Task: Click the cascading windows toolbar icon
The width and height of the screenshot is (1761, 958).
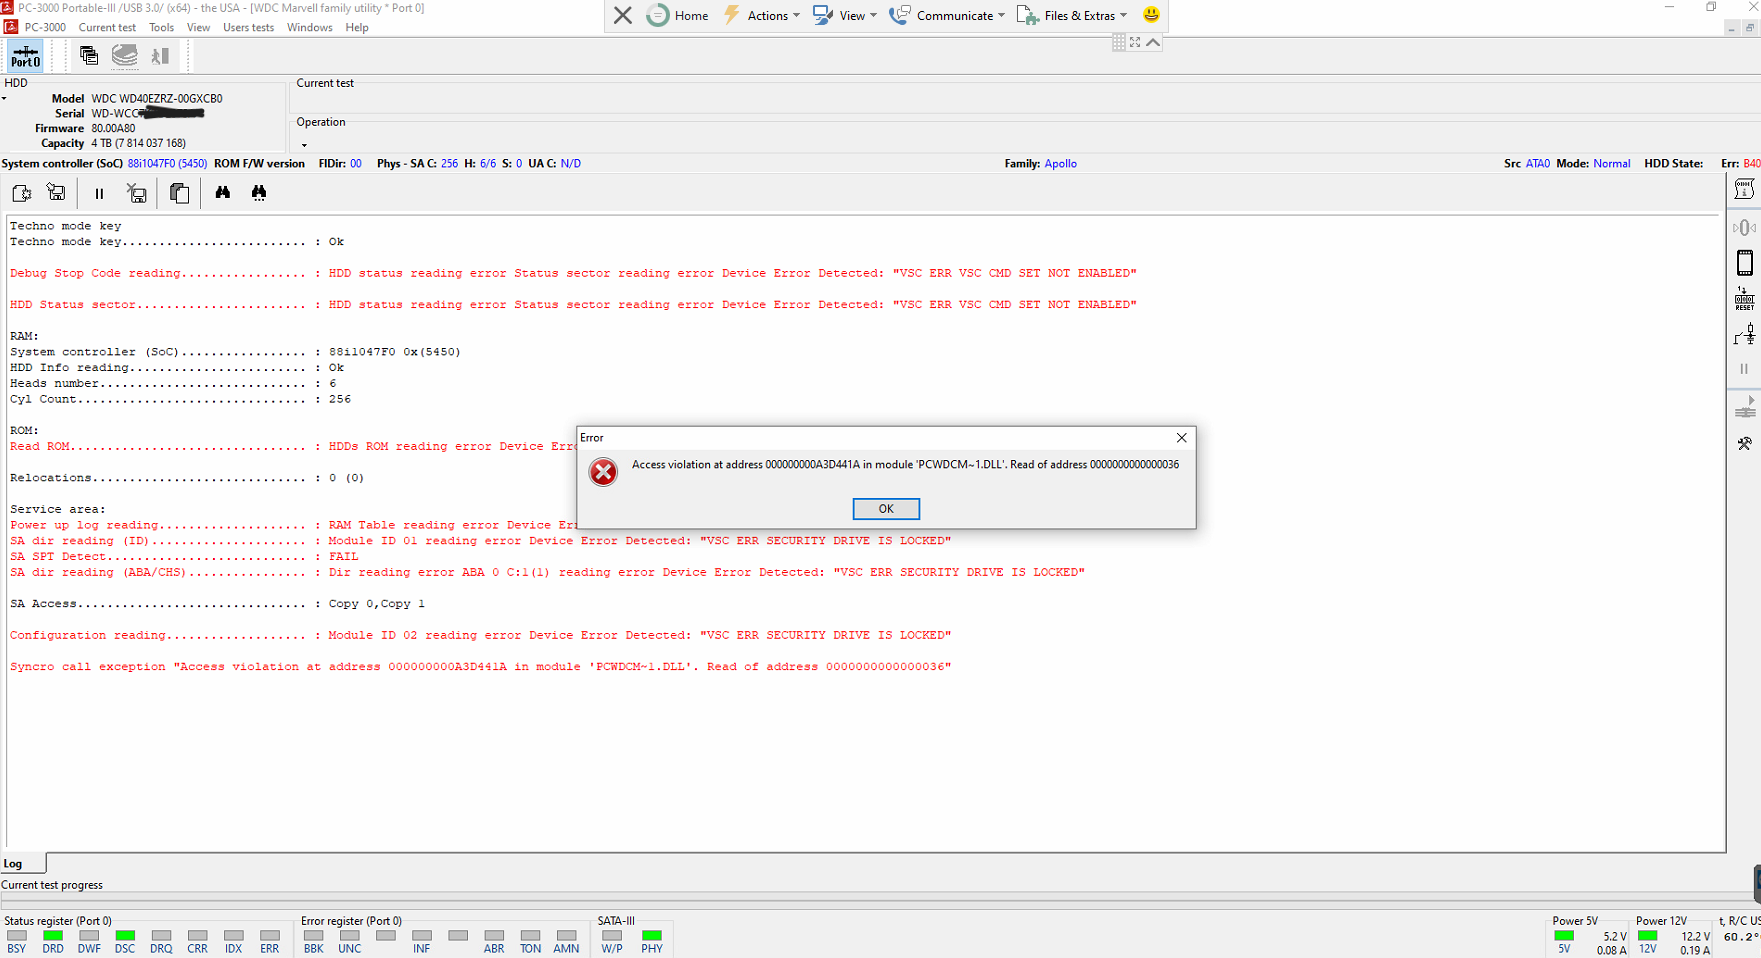Action: pyautogui.click(x=89, y=56)
